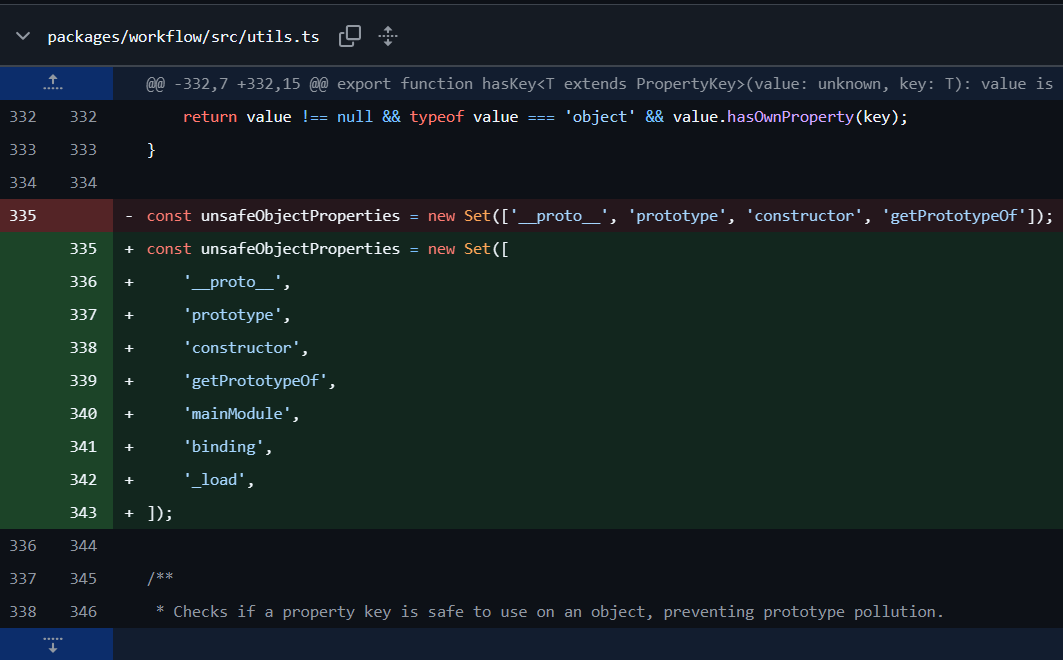
Task: Copy the utils.ts file path
Action: [x=350, y=37]
